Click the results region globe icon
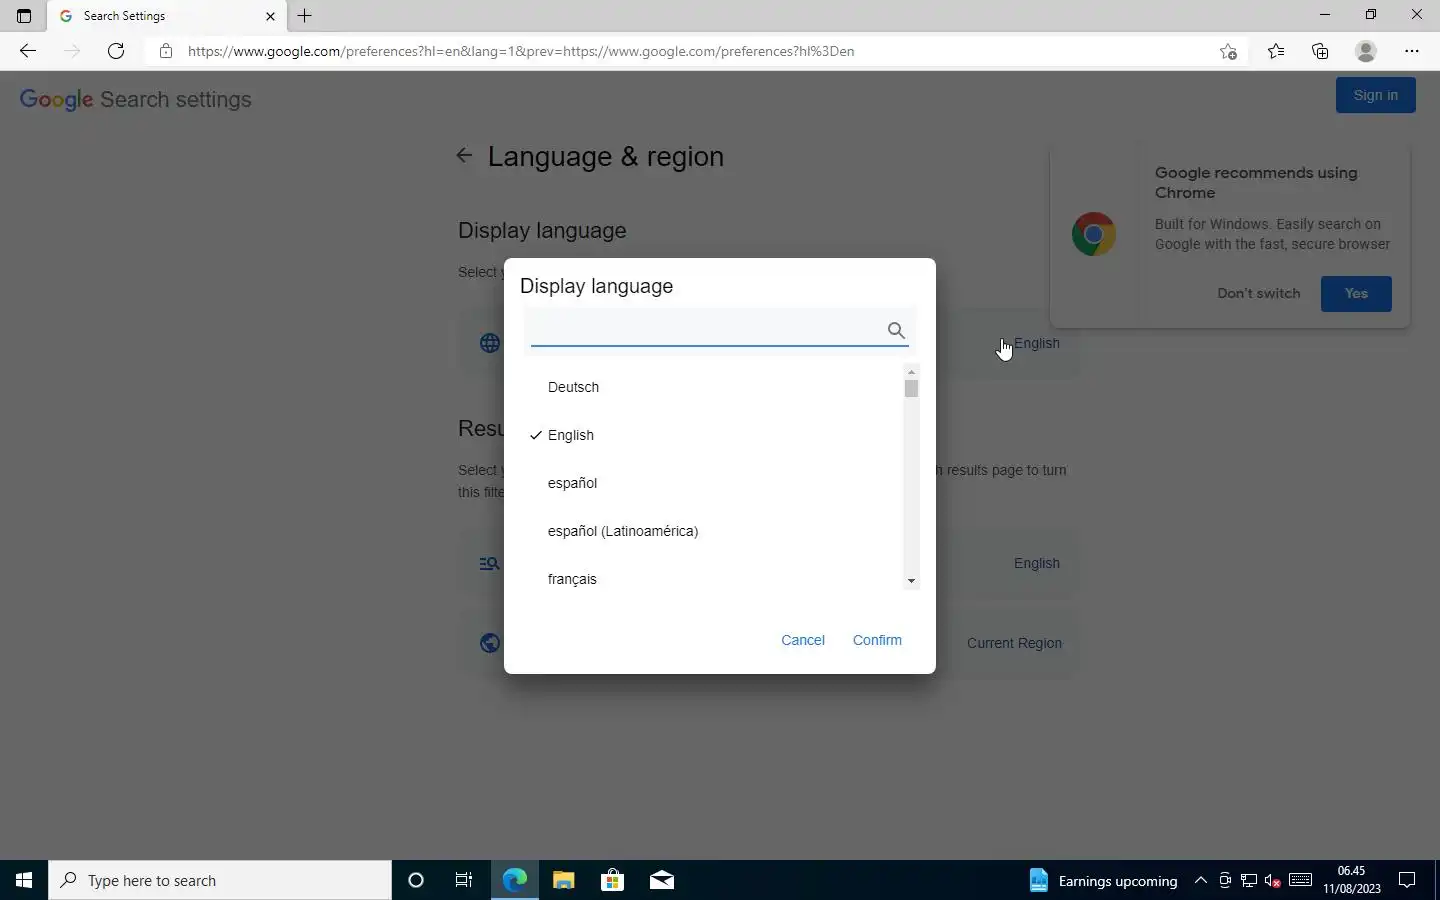 (x=490, y=643)
